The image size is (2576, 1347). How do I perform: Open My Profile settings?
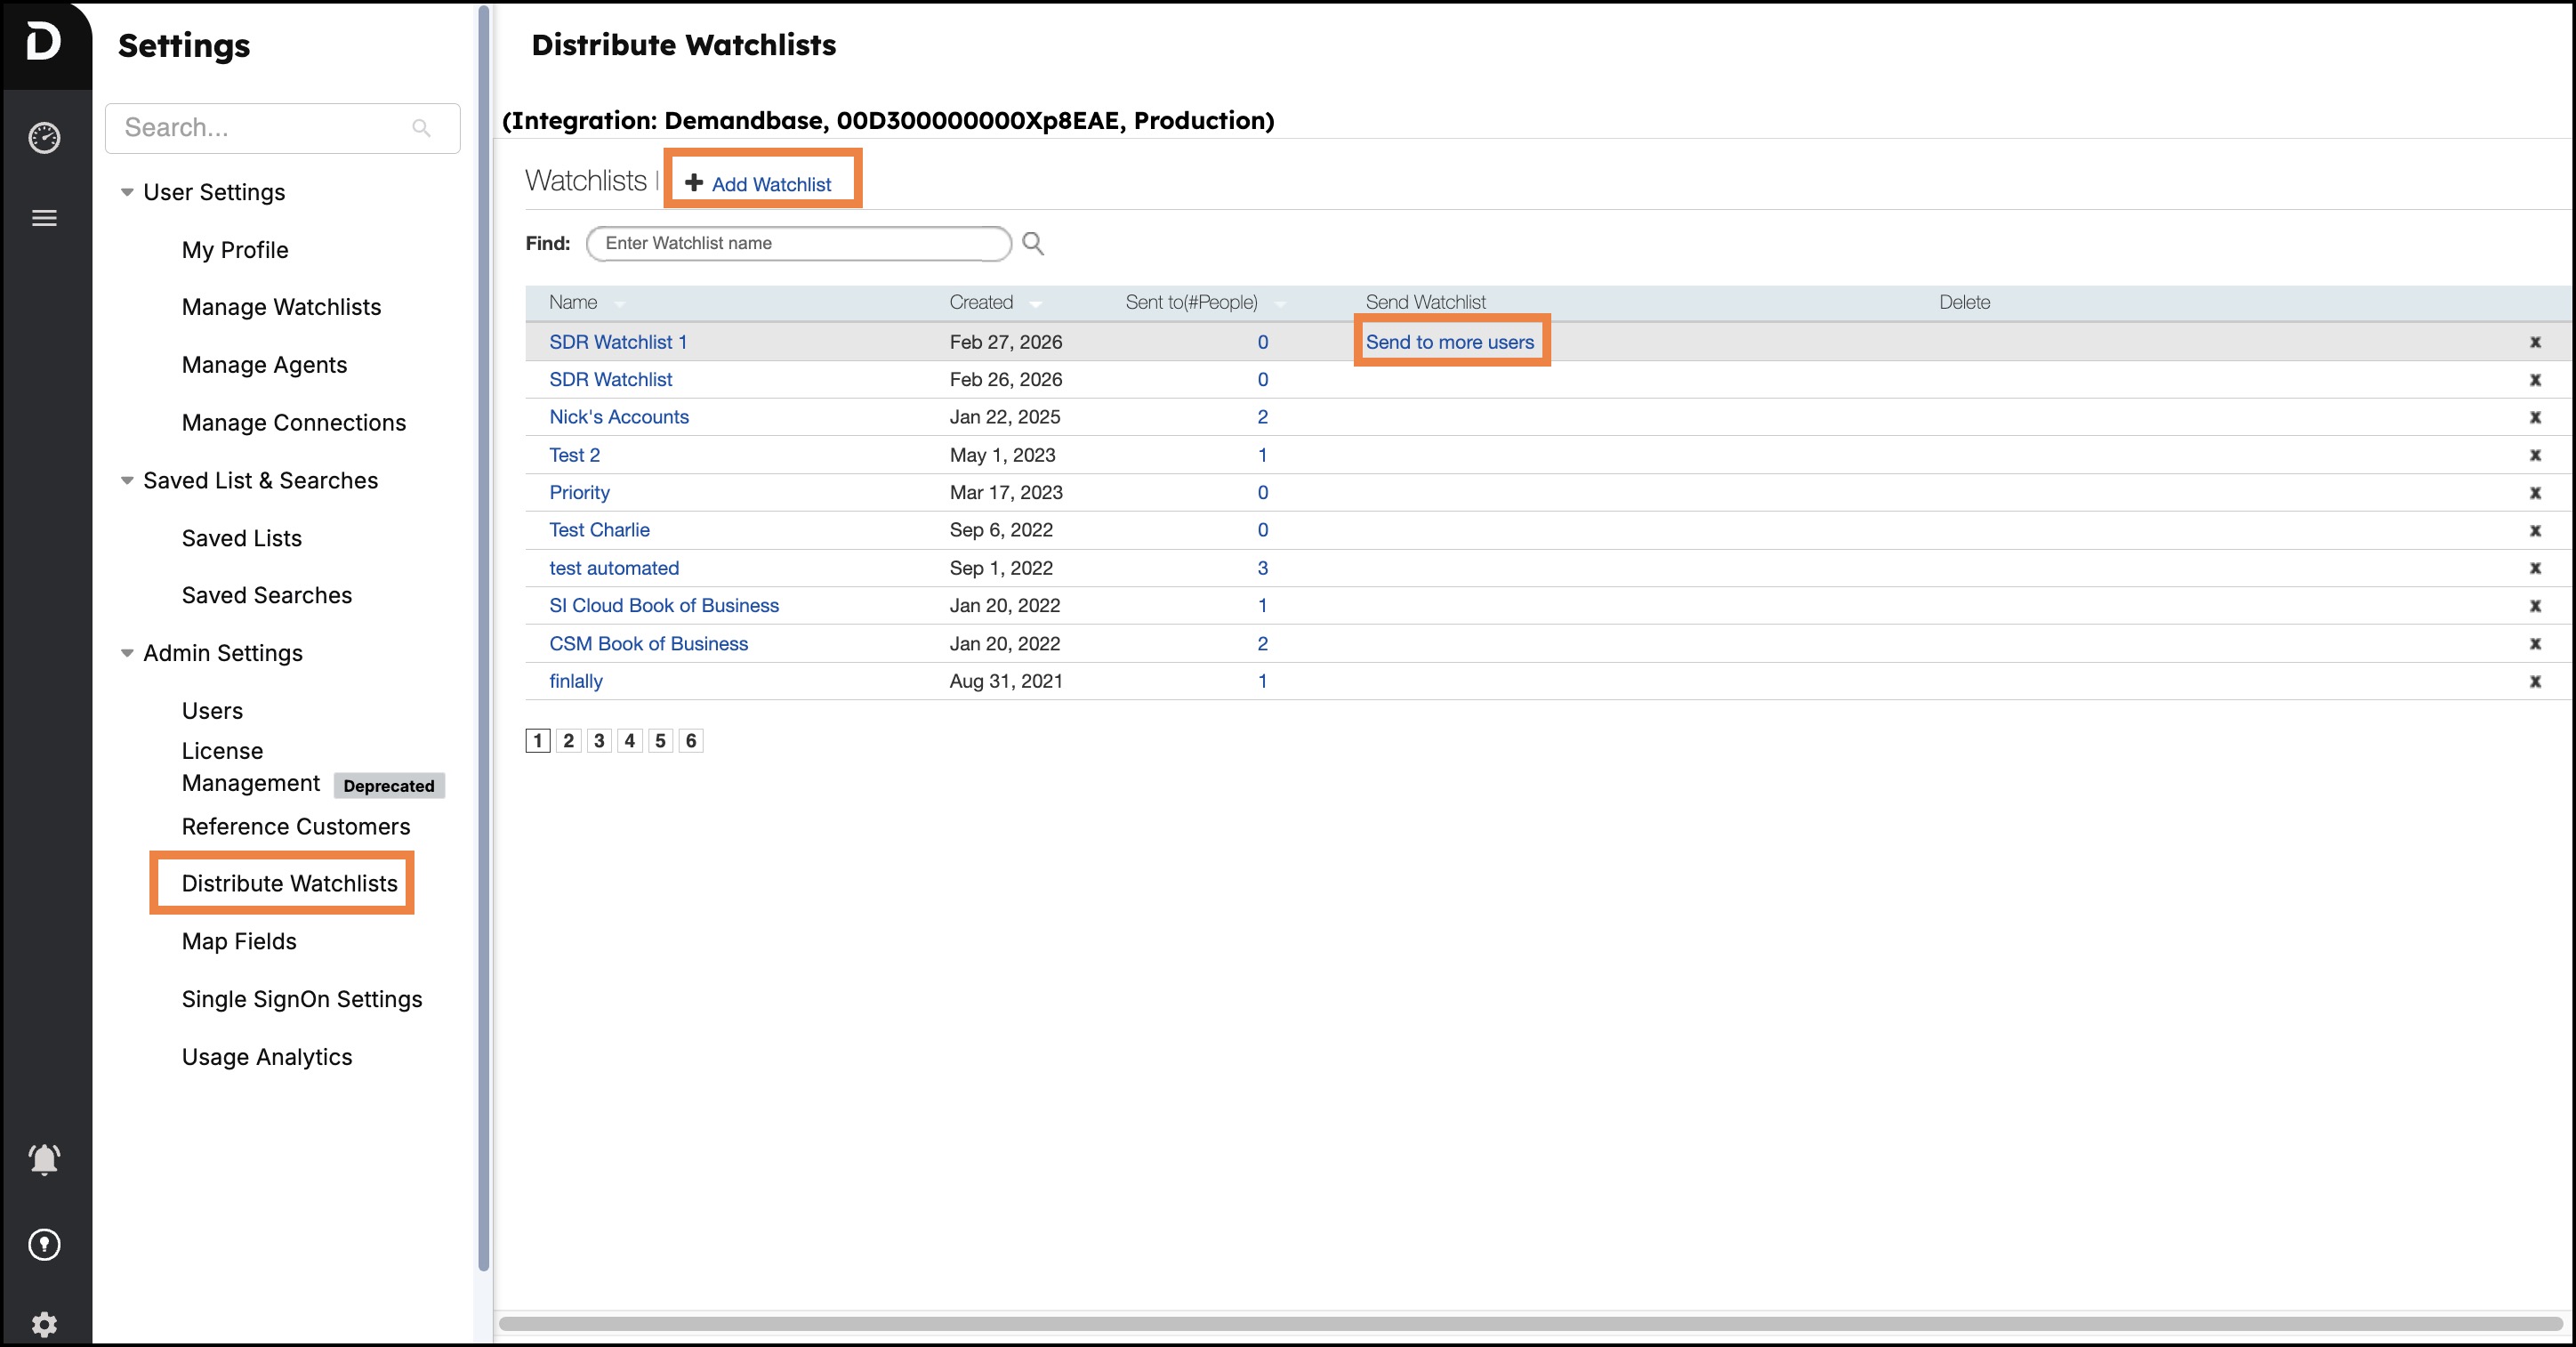click(x=235, y=250)
